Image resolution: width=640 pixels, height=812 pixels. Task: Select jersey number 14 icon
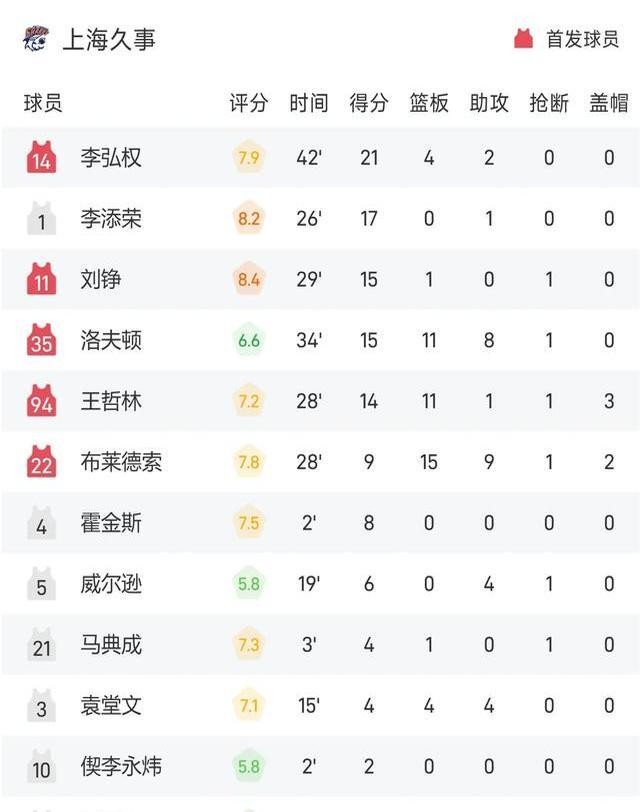pos(41,157)
